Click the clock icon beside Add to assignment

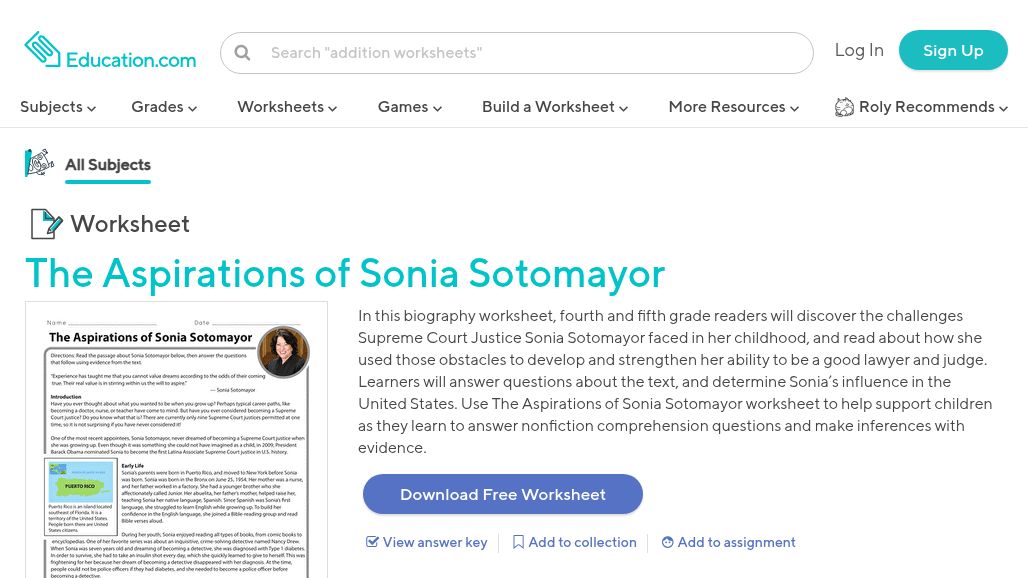667,542
